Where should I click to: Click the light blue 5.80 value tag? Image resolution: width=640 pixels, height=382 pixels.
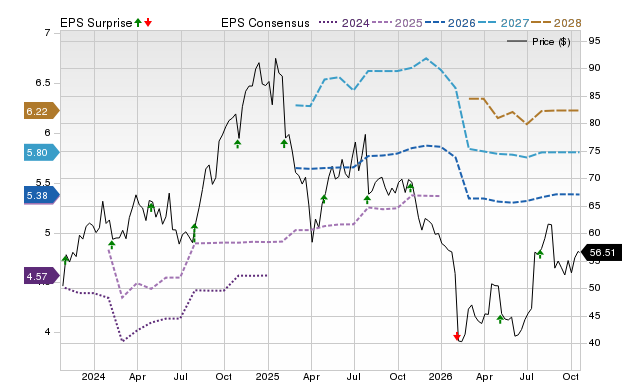(42, 153)
